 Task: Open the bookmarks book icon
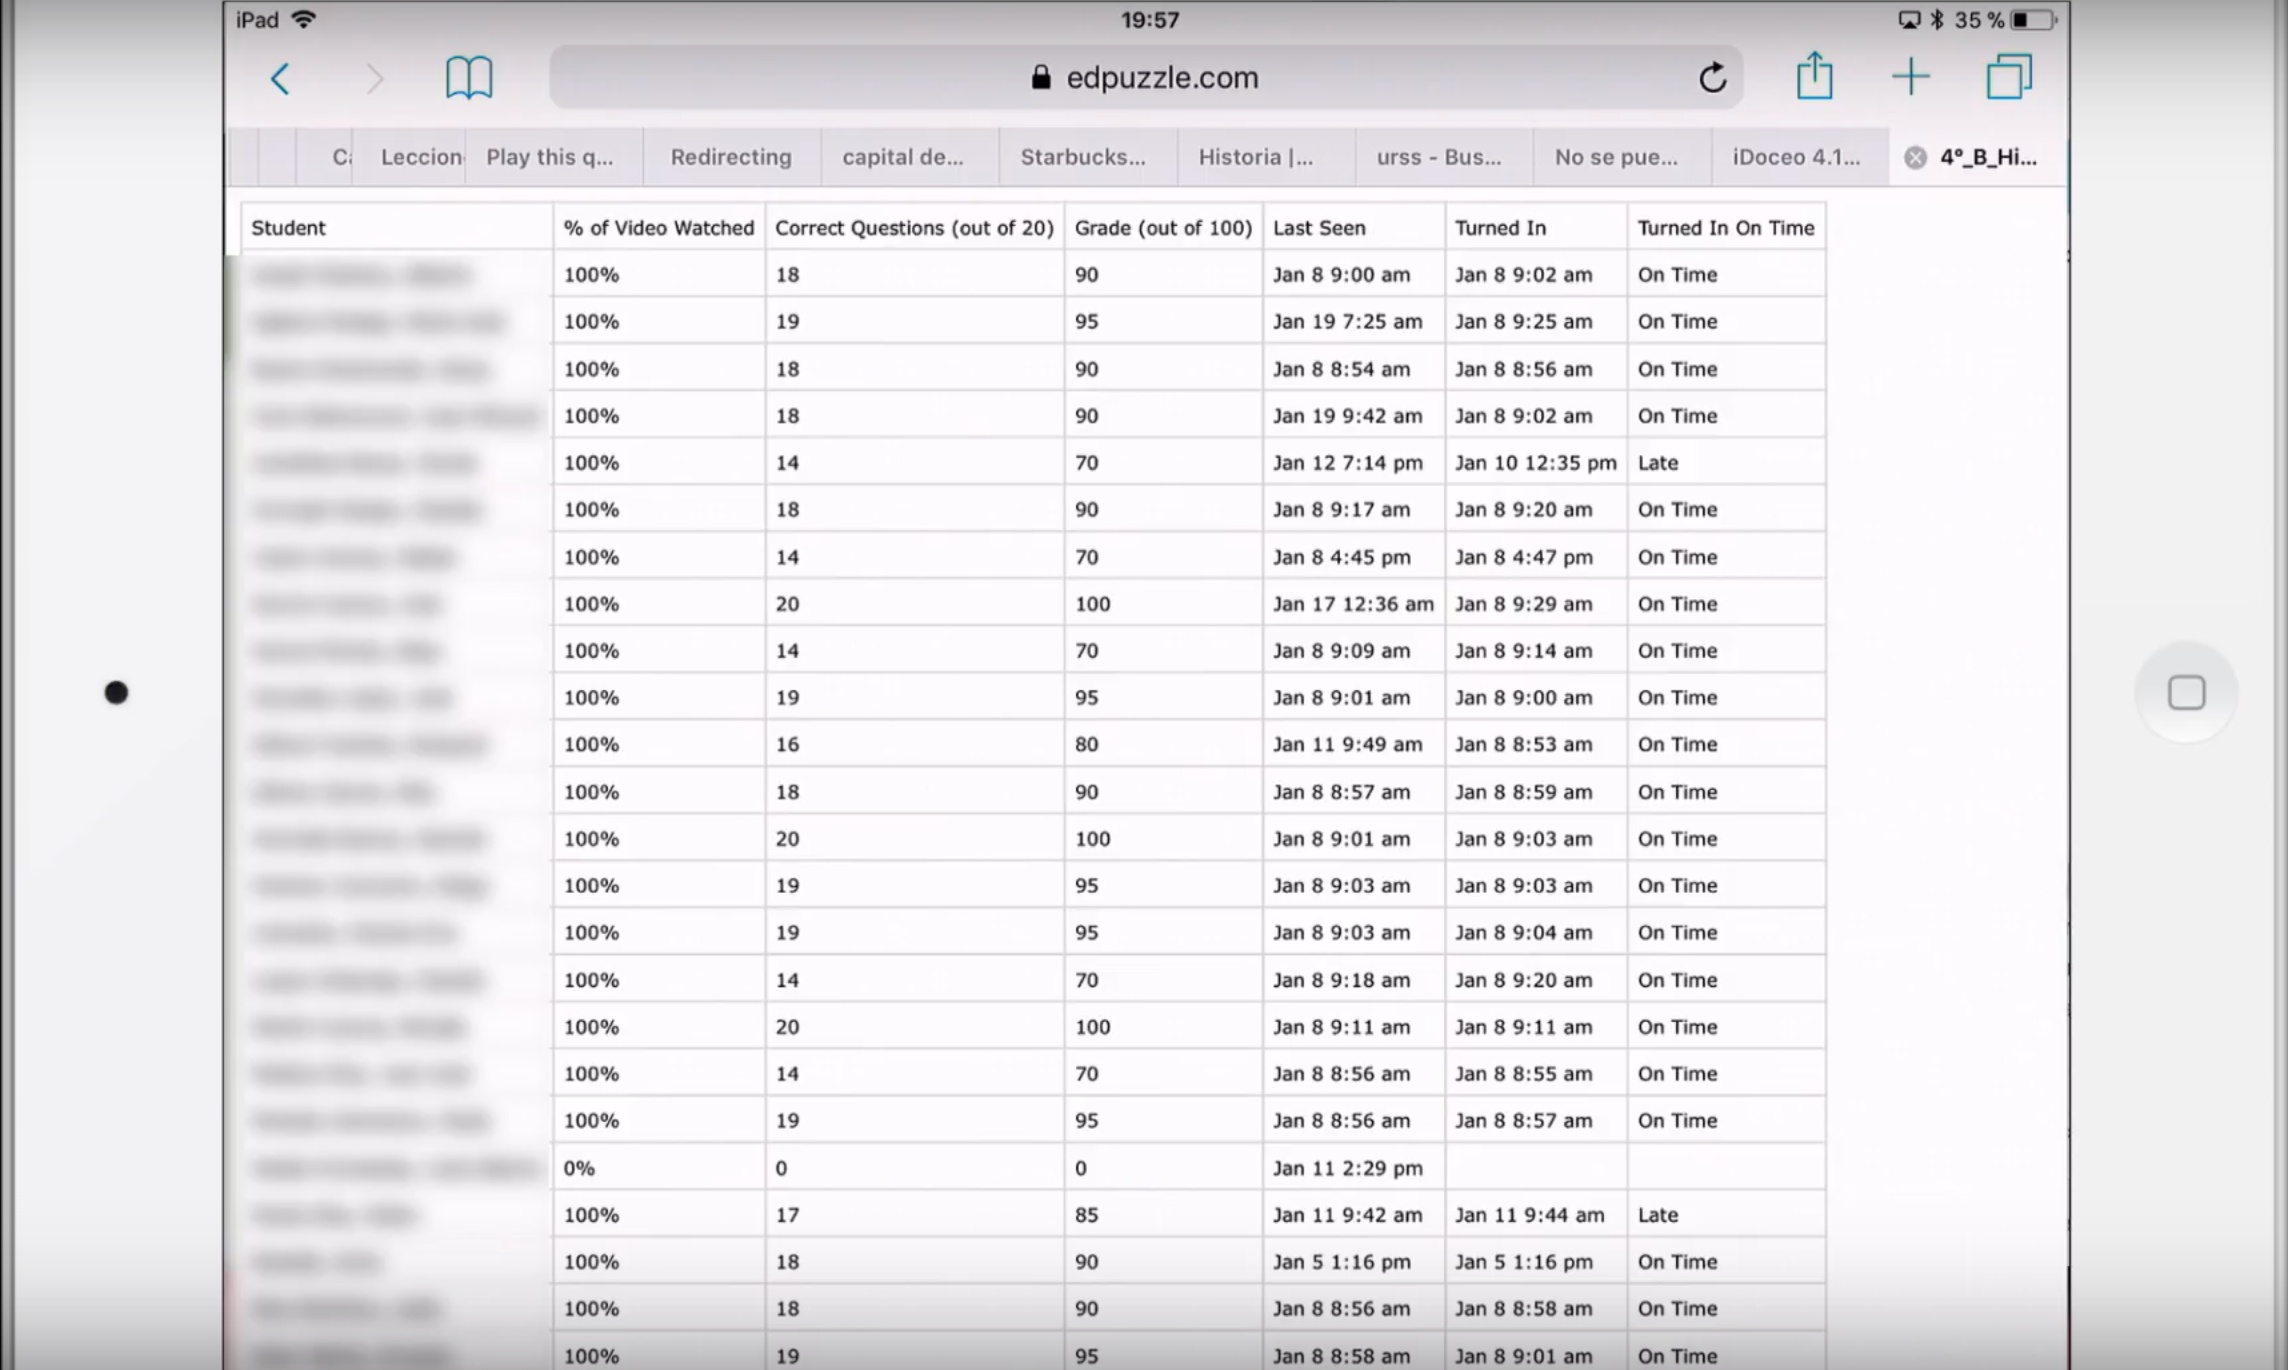click(468, 78)
